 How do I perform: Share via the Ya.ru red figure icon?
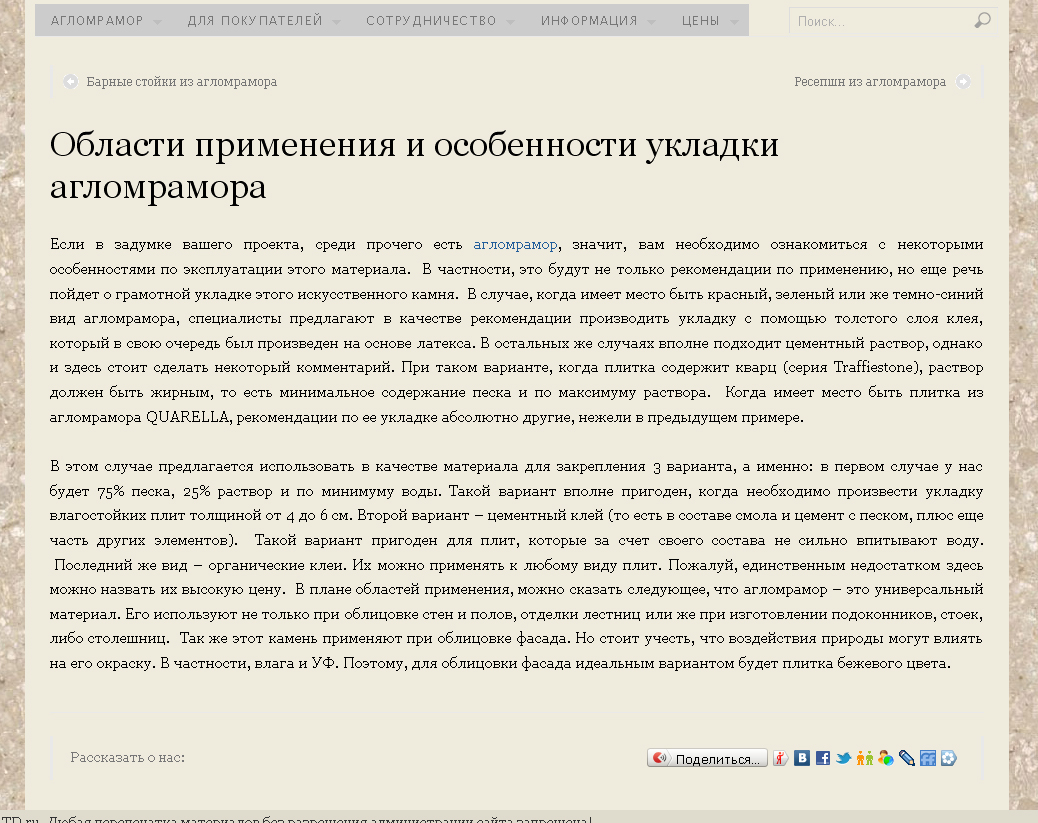click(780, 758)
